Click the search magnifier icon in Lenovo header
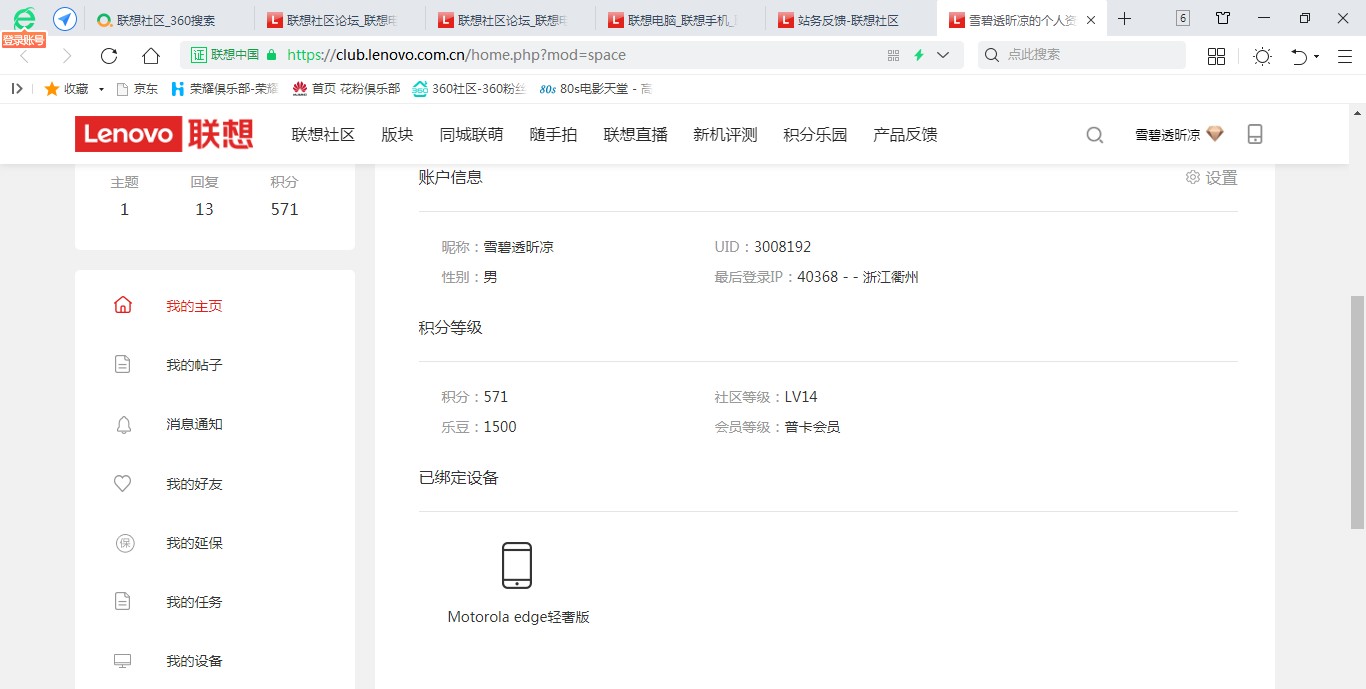 point(1095,135)
